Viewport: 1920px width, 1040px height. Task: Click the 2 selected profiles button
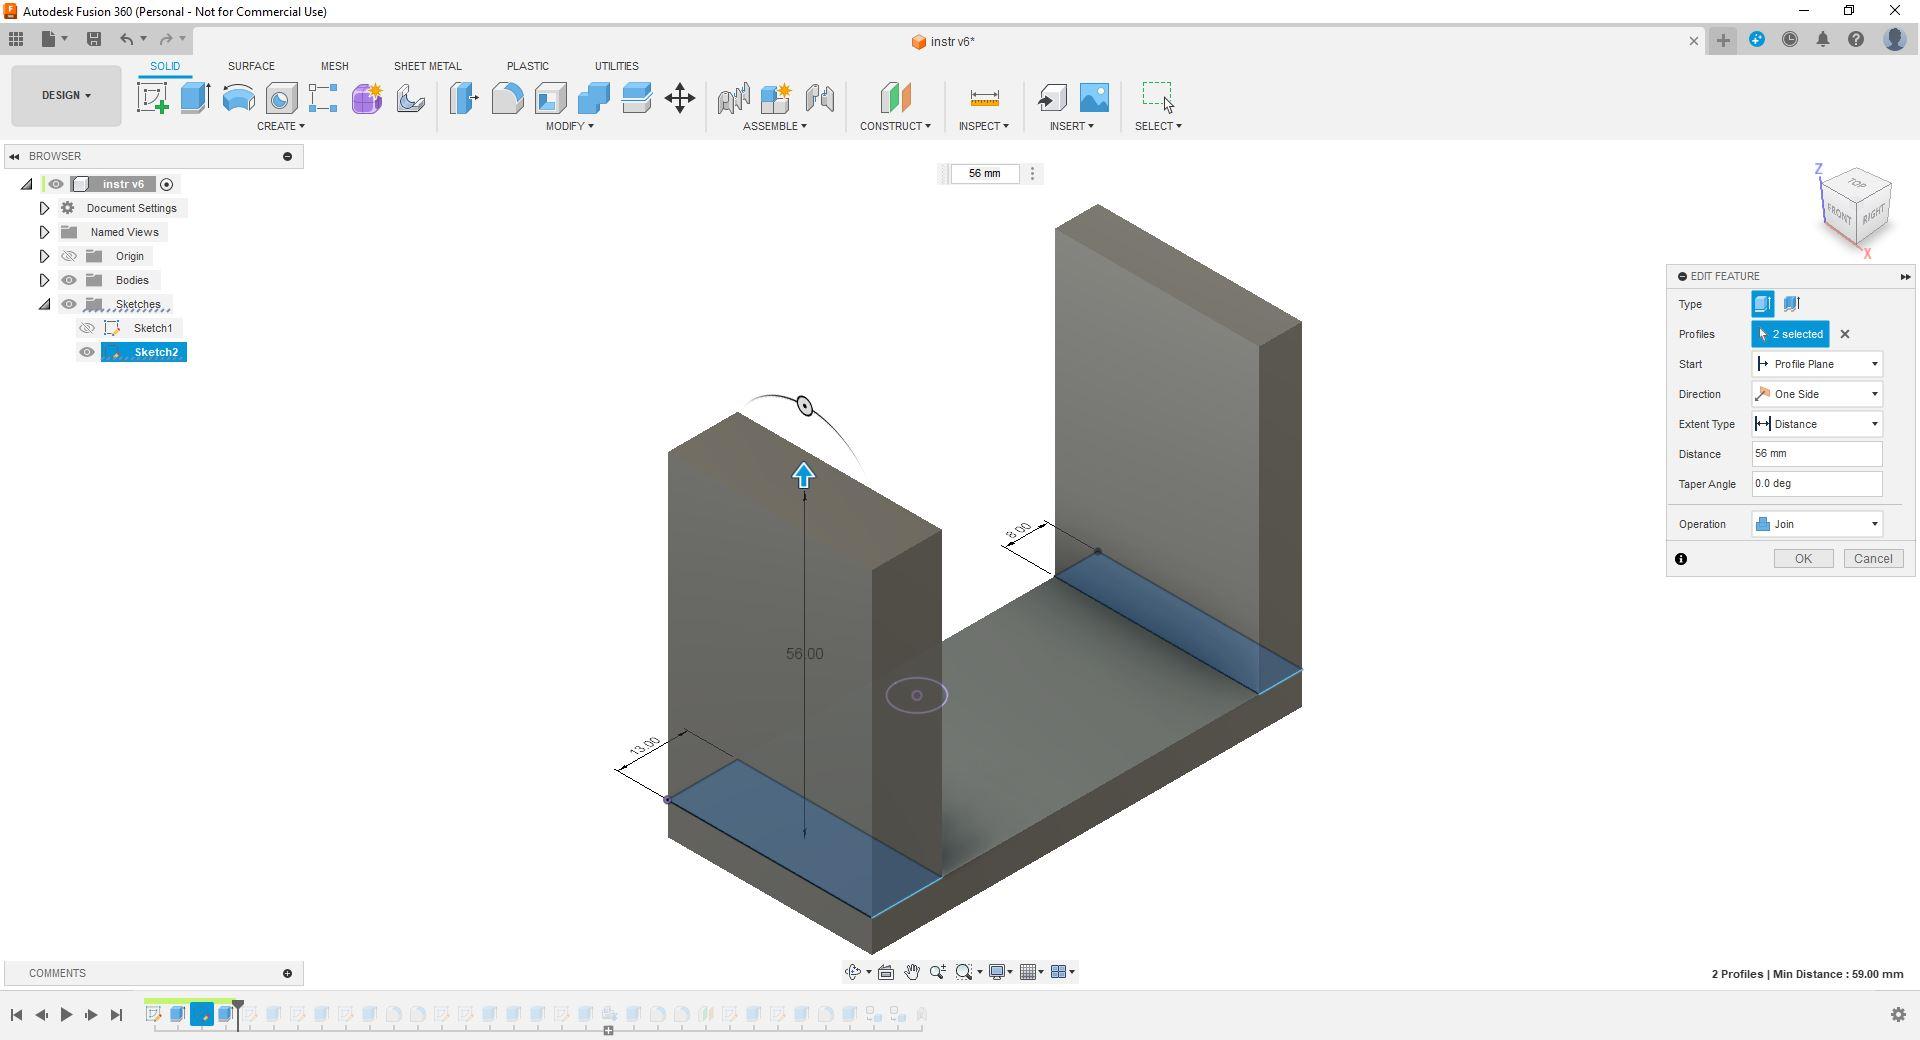[x=1790, y=334]
